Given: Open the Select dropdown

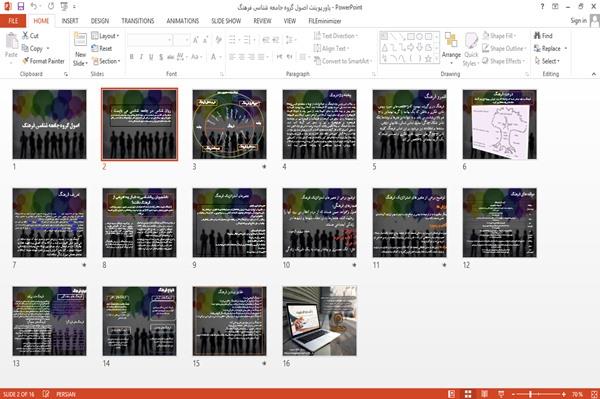Looking at the screenshot, I should point(547,61).
